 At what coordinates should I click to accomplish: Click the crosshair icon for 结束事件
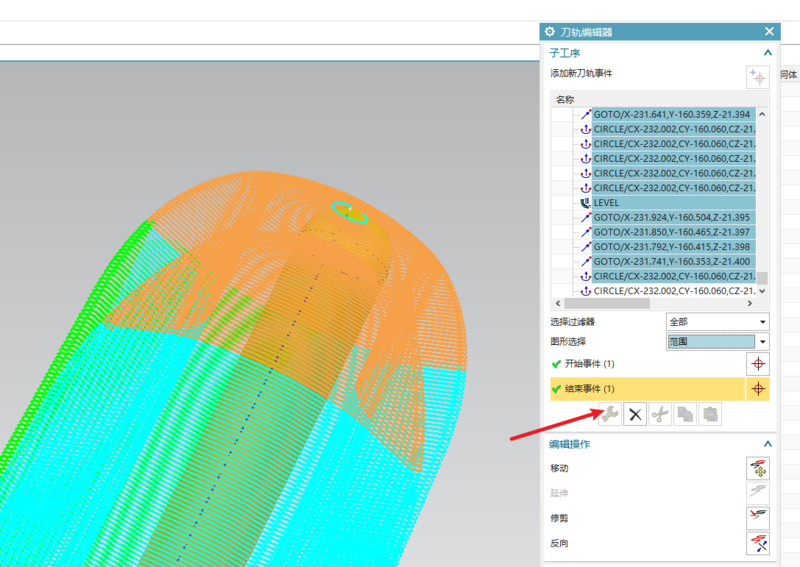pyautogui.click(x=758, y=389)
